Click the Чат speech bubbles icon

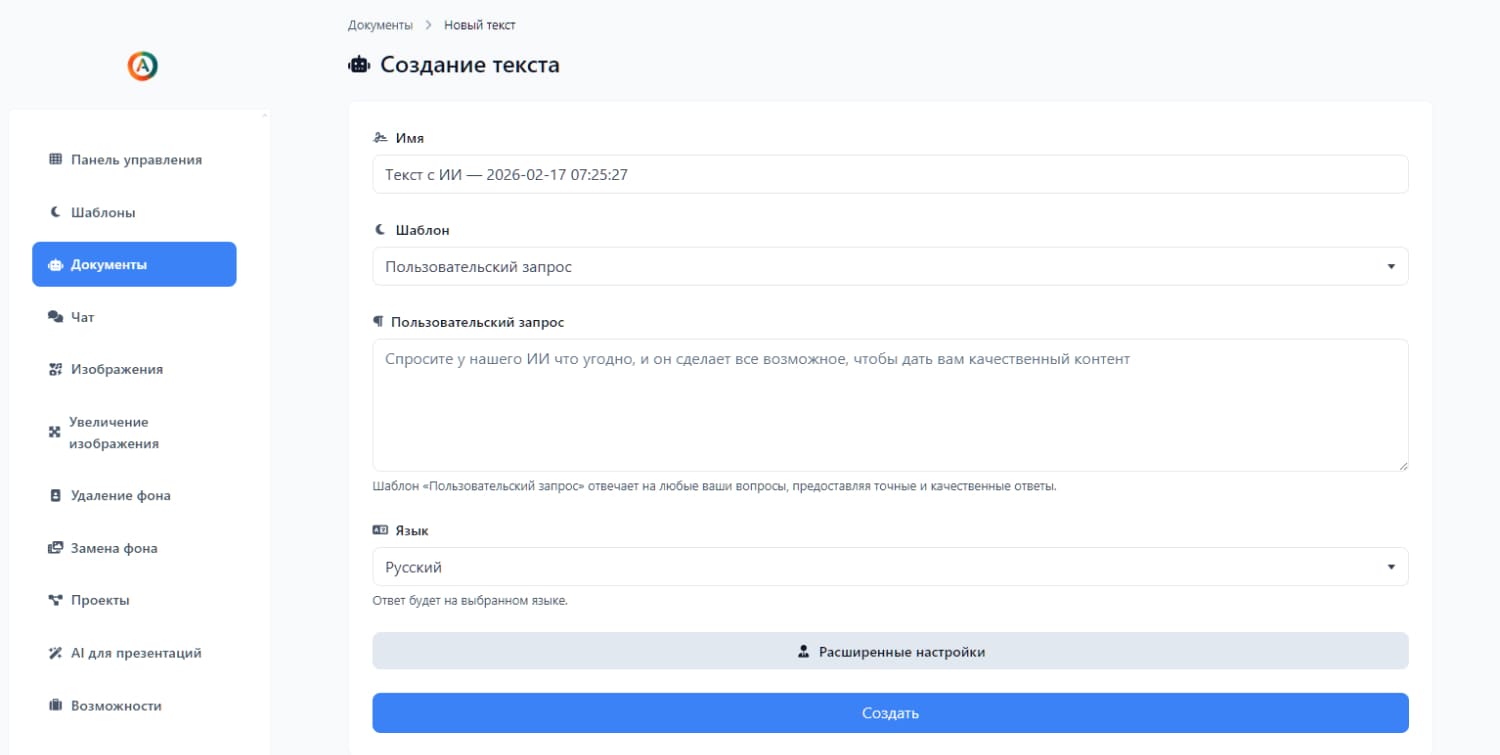click(x=56, y=317)
